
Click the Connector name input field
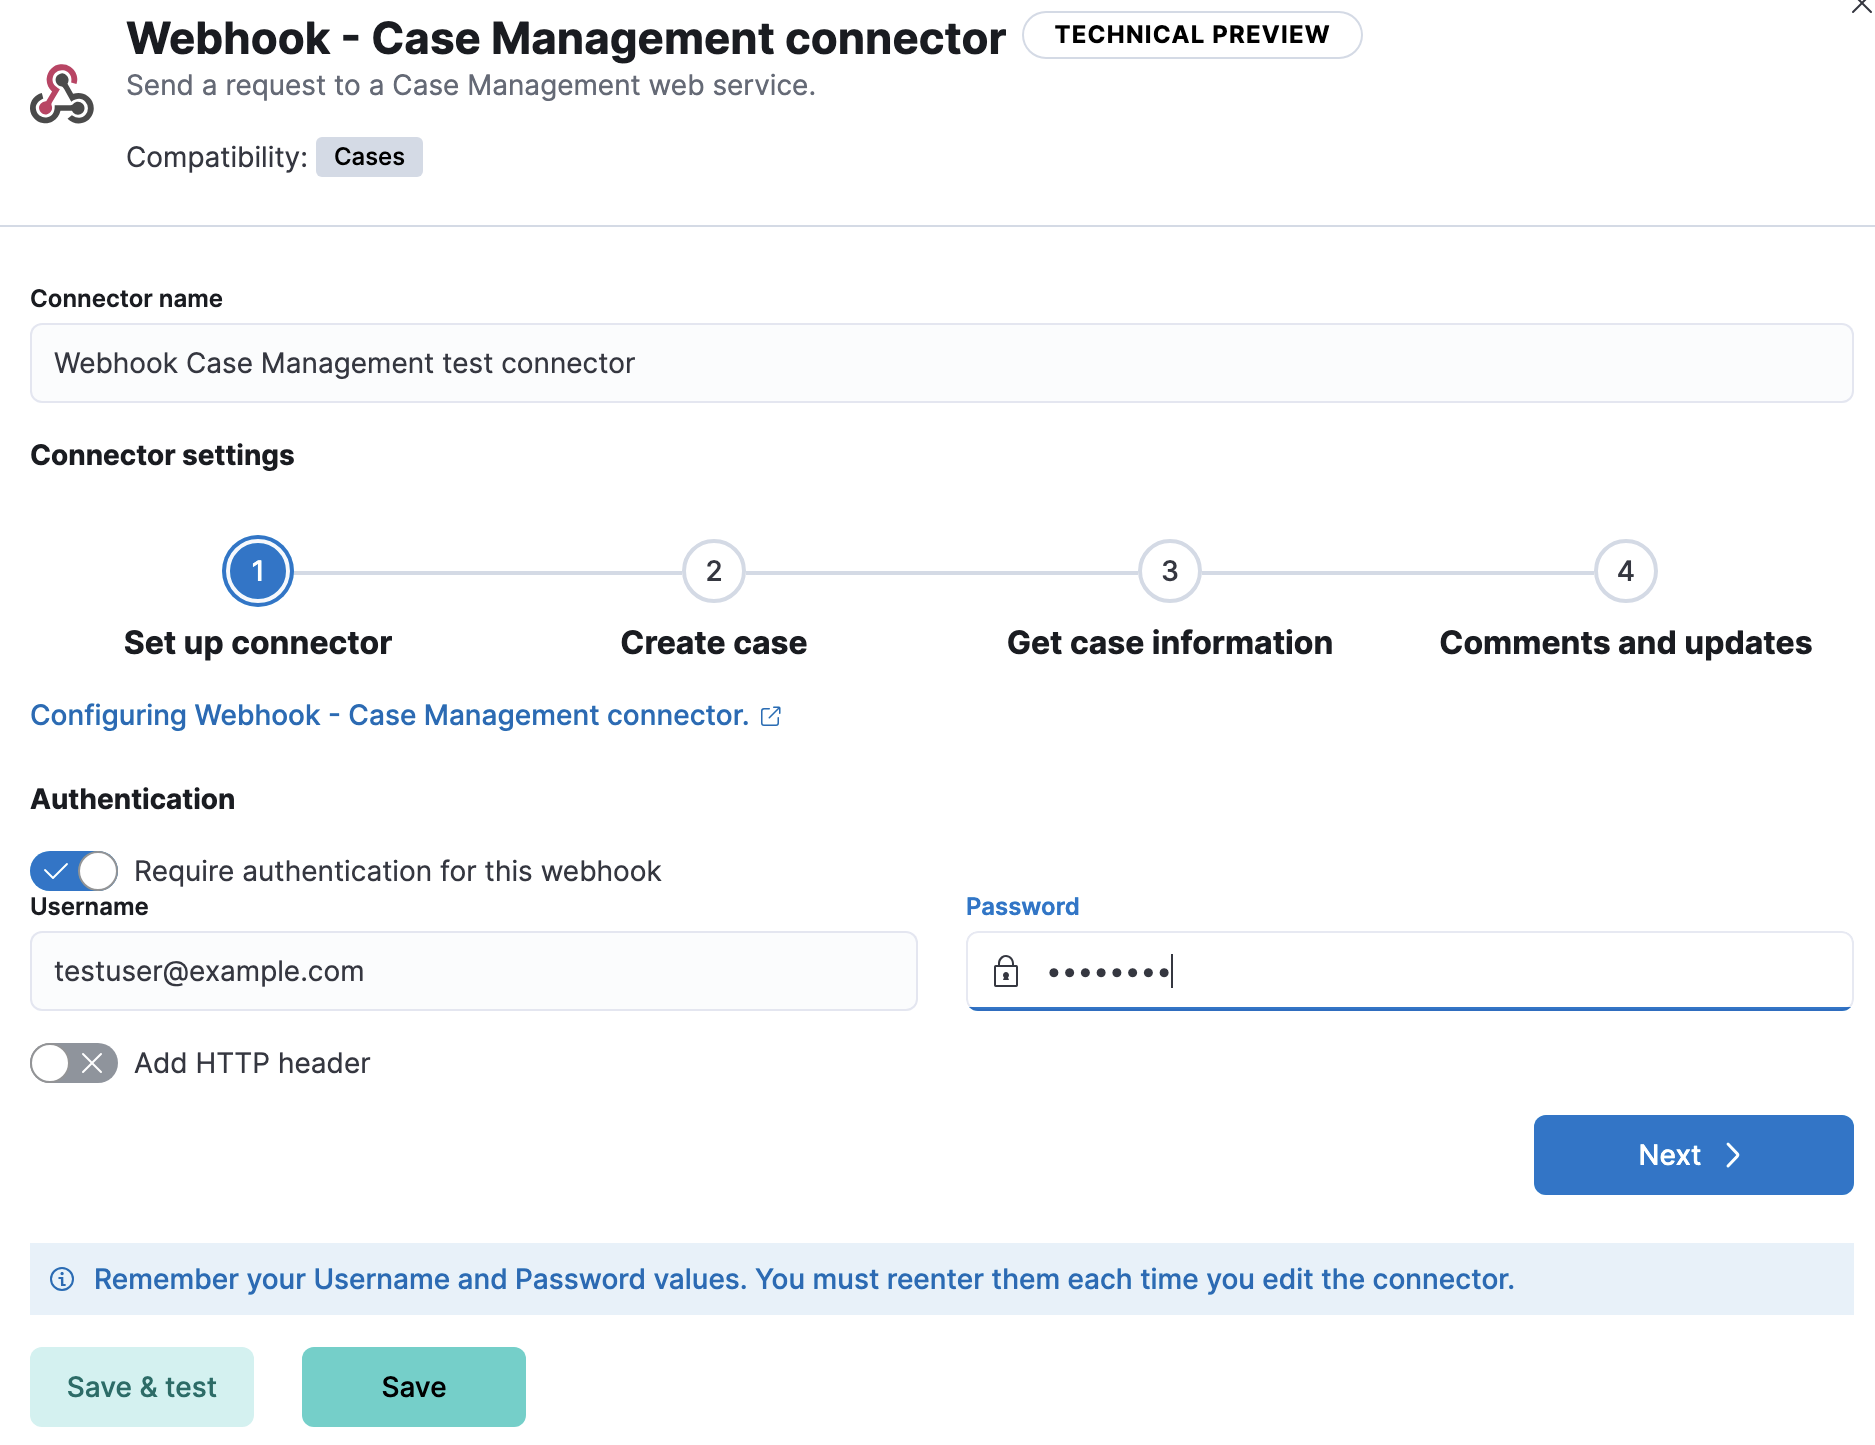pos(940,363)
